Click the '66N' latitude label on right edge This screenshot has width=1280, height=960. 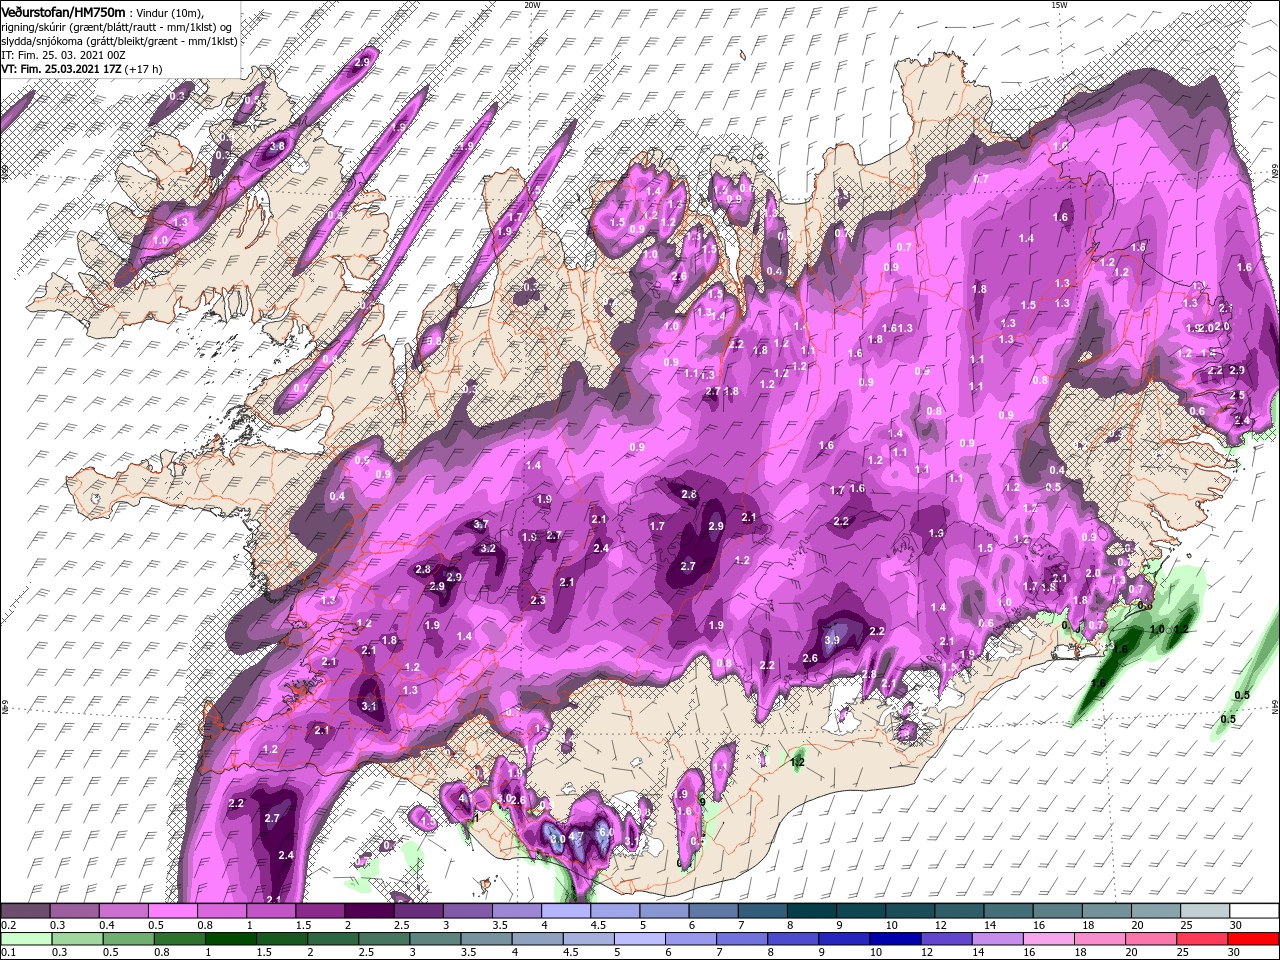point(1275,172)
